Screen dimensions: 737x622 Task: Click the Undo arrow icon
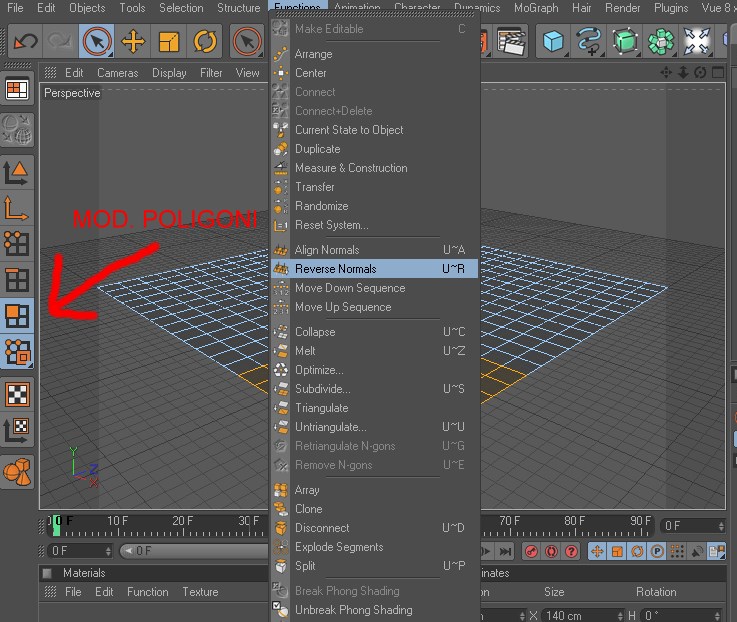coord(25,41)
